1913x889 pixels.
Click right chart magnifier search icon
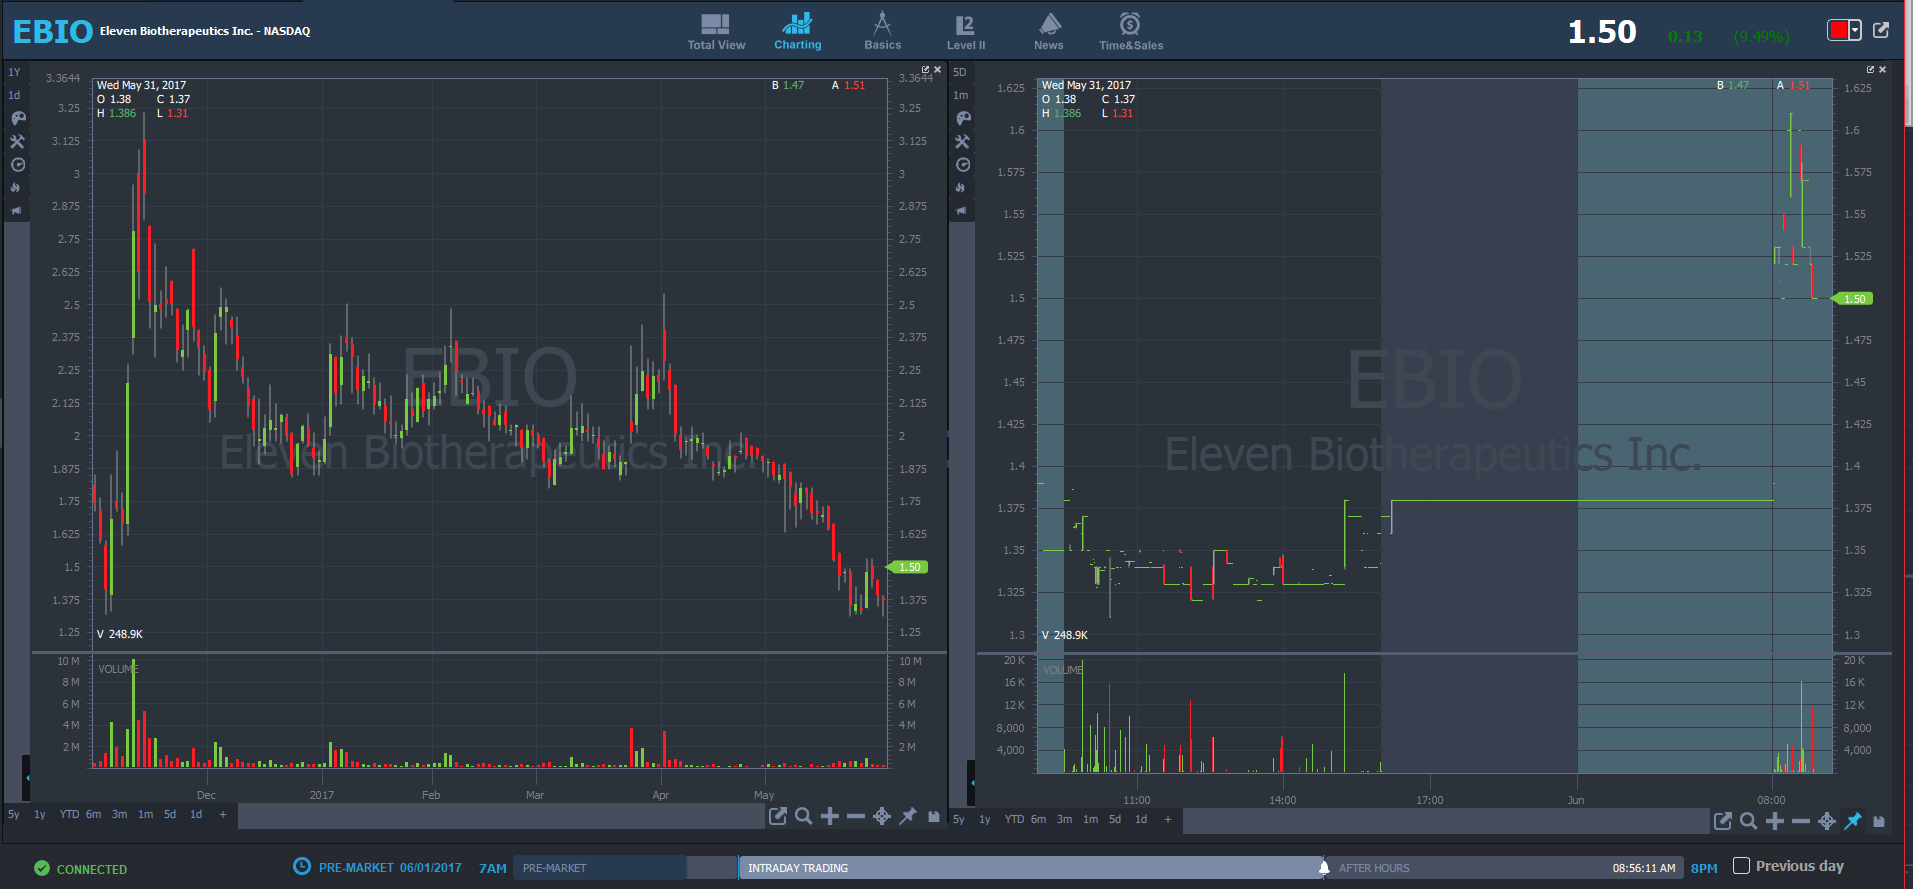(x=1748, y=821)
